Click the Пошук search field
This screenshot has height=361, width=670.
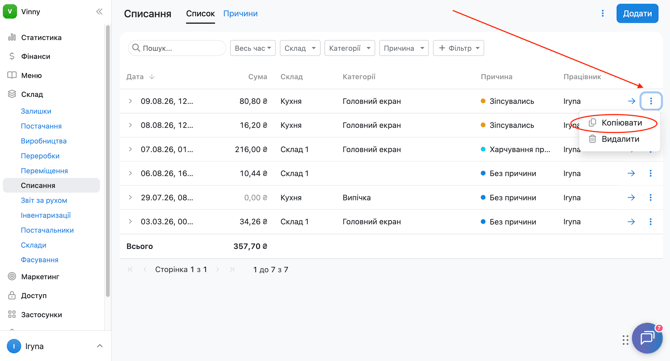click(177, 48)
